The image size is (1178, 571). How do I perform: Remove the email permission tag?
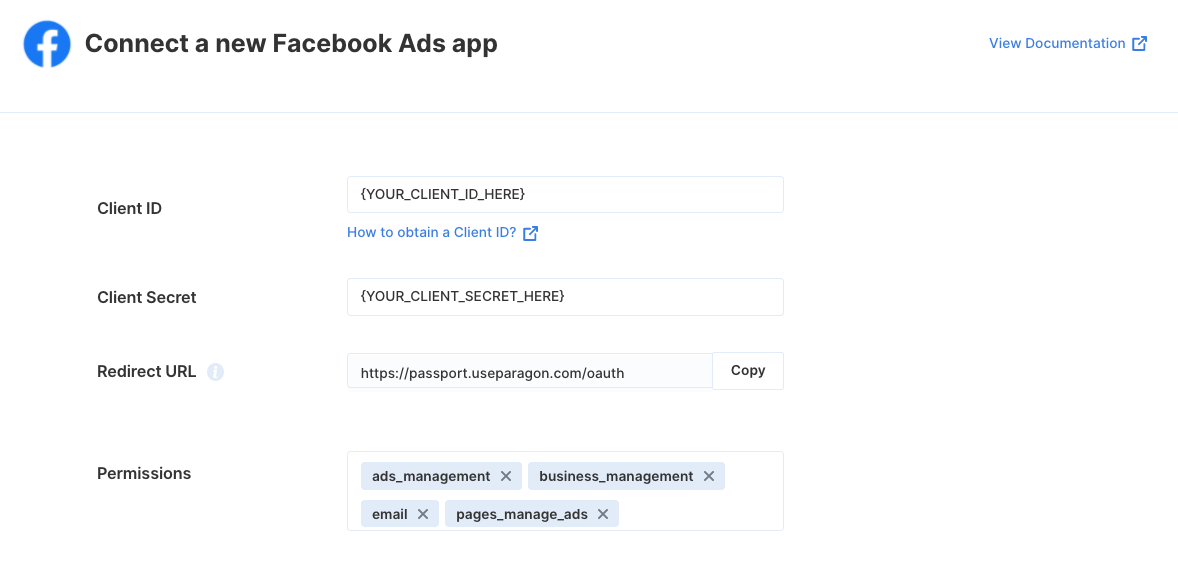click(423, 514)
